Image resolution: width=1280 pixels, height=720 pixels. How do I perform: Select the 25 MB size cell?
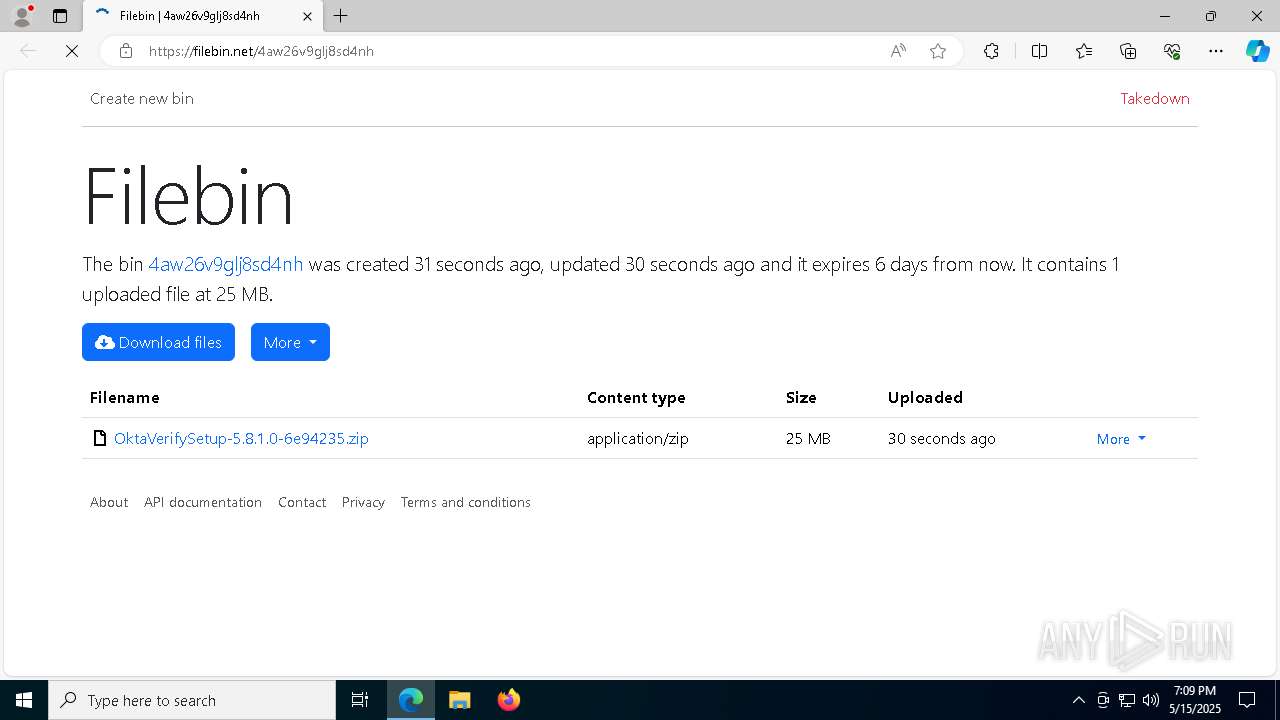tap(808, 438)
